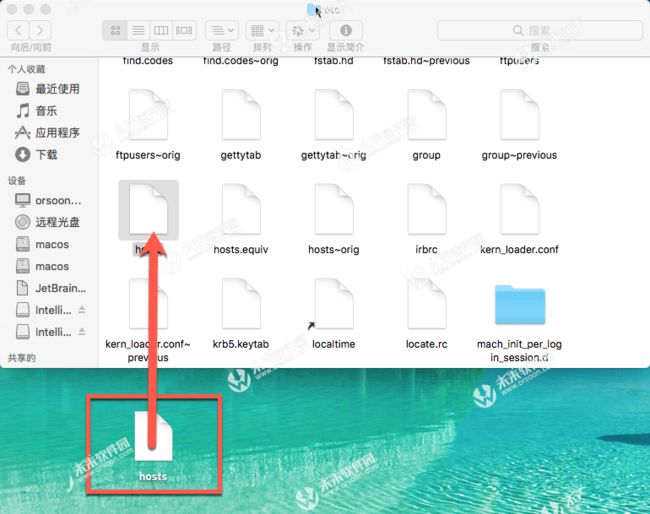This screenshot has height=514, width=650.
Task: Click the fstab.hd file name
Action: (x=334, y=61)
